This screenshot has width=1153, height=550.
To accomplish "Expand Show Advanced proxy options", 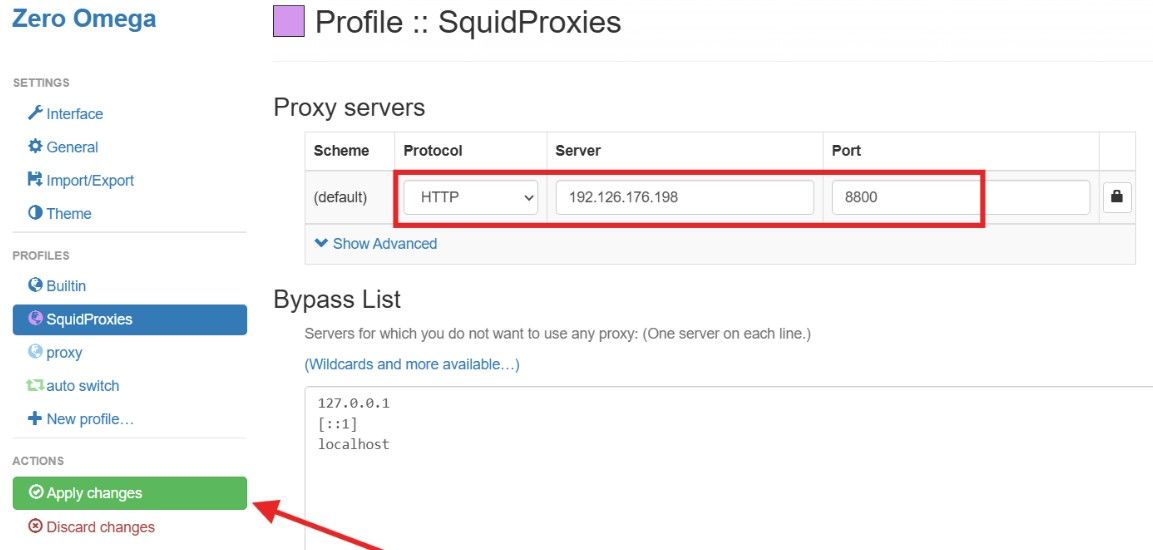I will (375, 243).
